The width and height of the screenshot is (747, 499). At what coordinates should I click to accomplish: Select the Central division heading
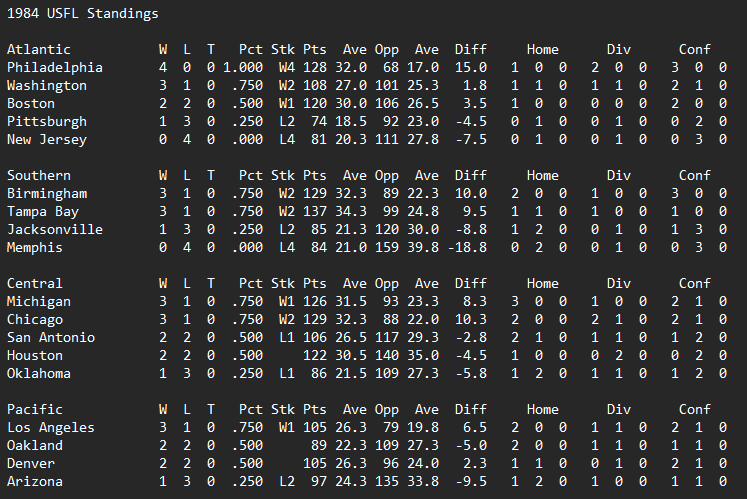pyautogui.click(x=35, y=283)
